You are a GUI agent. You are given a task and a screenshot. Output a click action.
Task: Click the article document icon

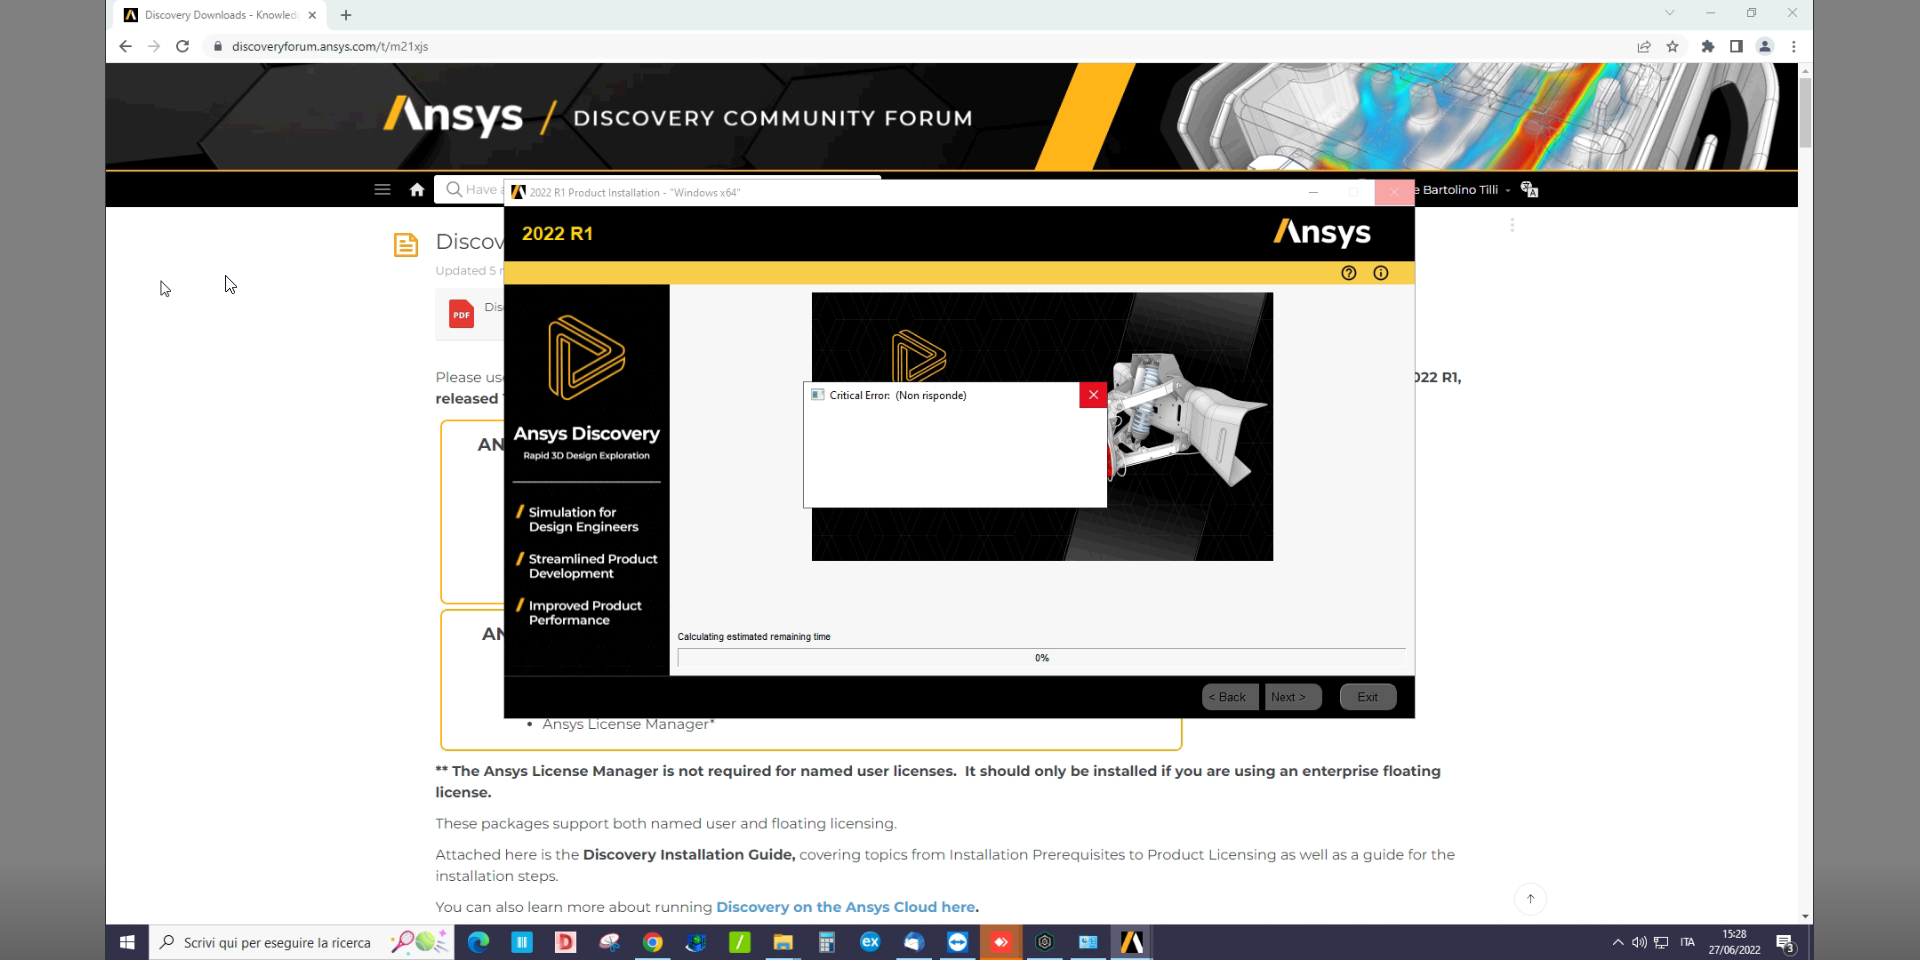(406, 245)
